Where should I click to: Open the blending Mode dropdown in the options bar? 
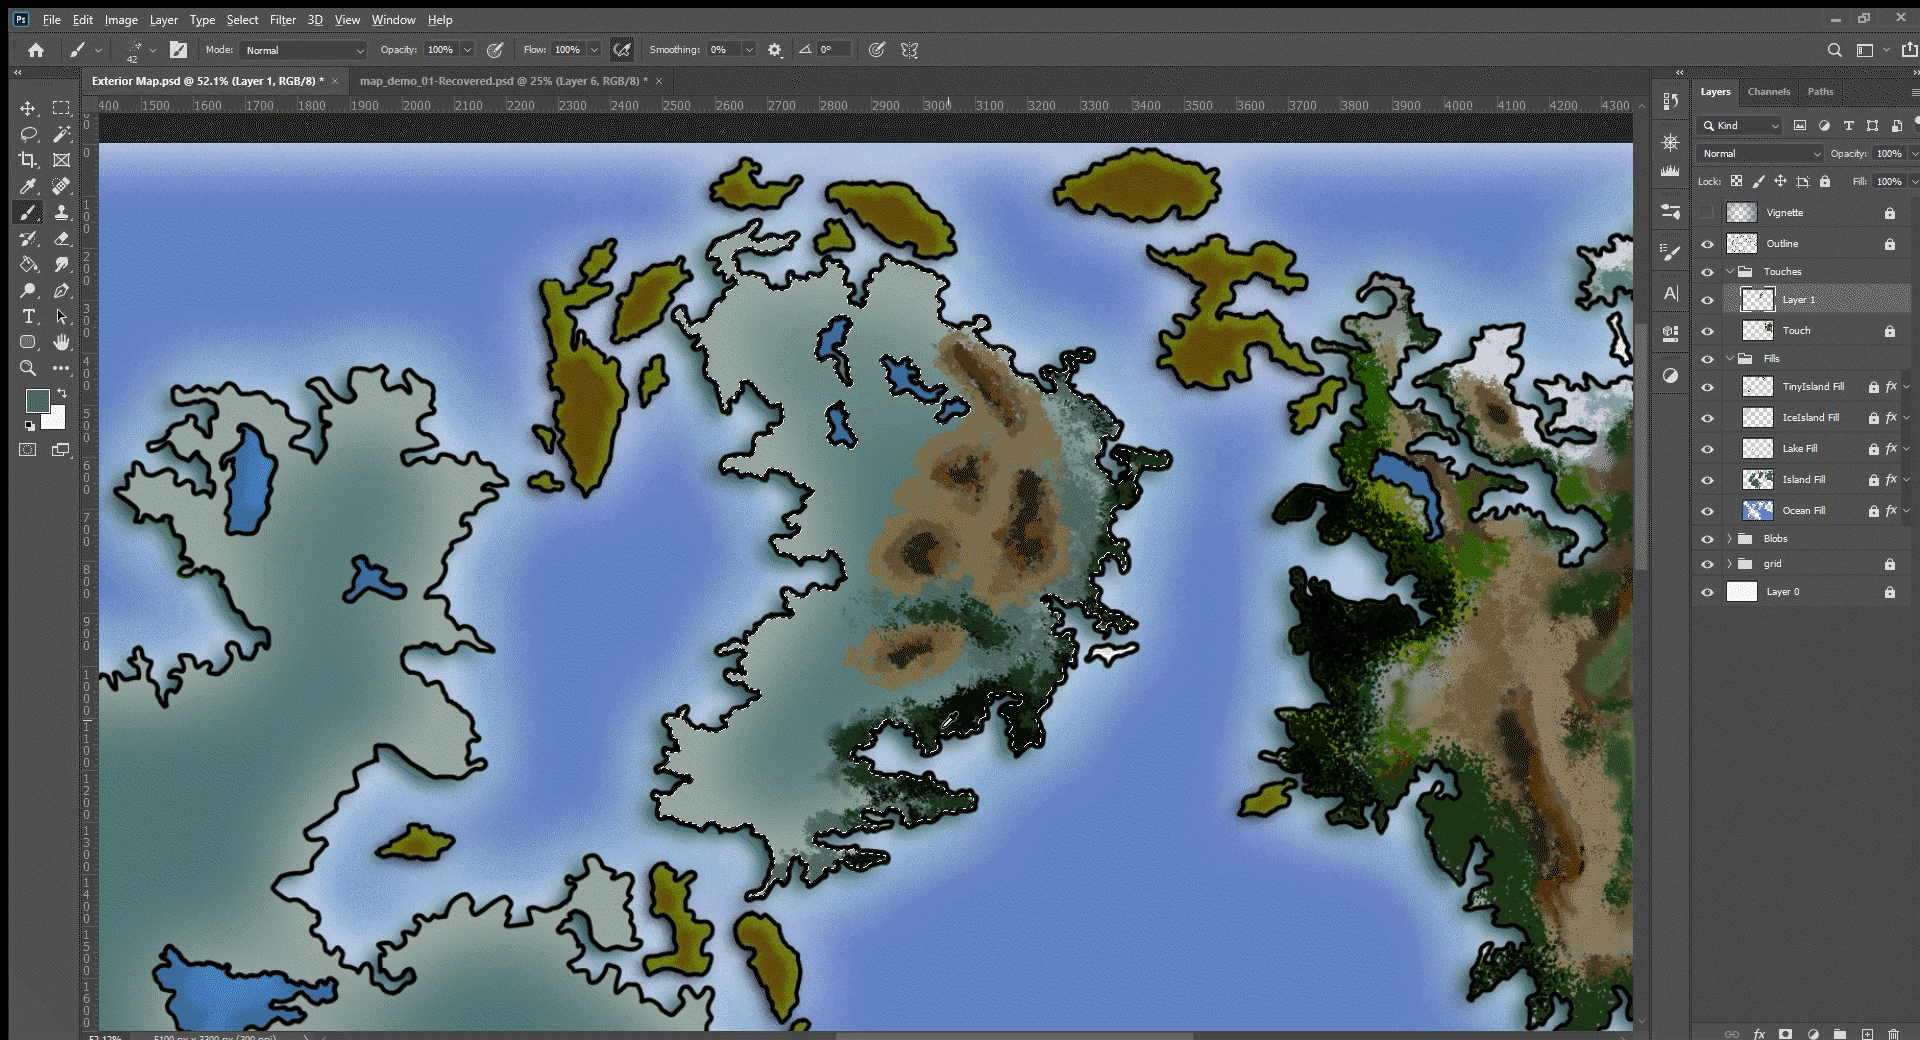coord(303,49)
